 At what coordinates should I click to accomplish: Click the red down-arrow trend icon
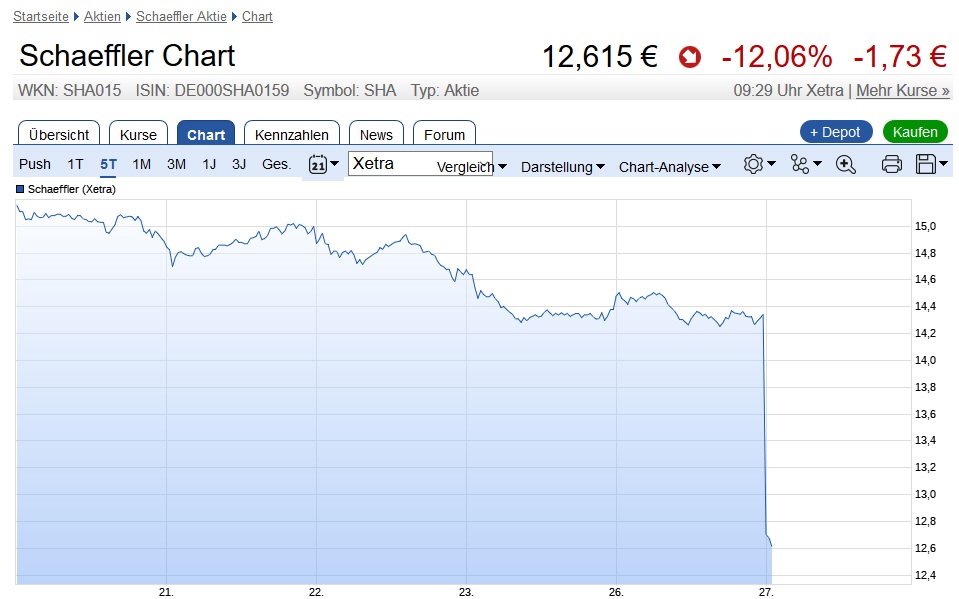point(689,57)
